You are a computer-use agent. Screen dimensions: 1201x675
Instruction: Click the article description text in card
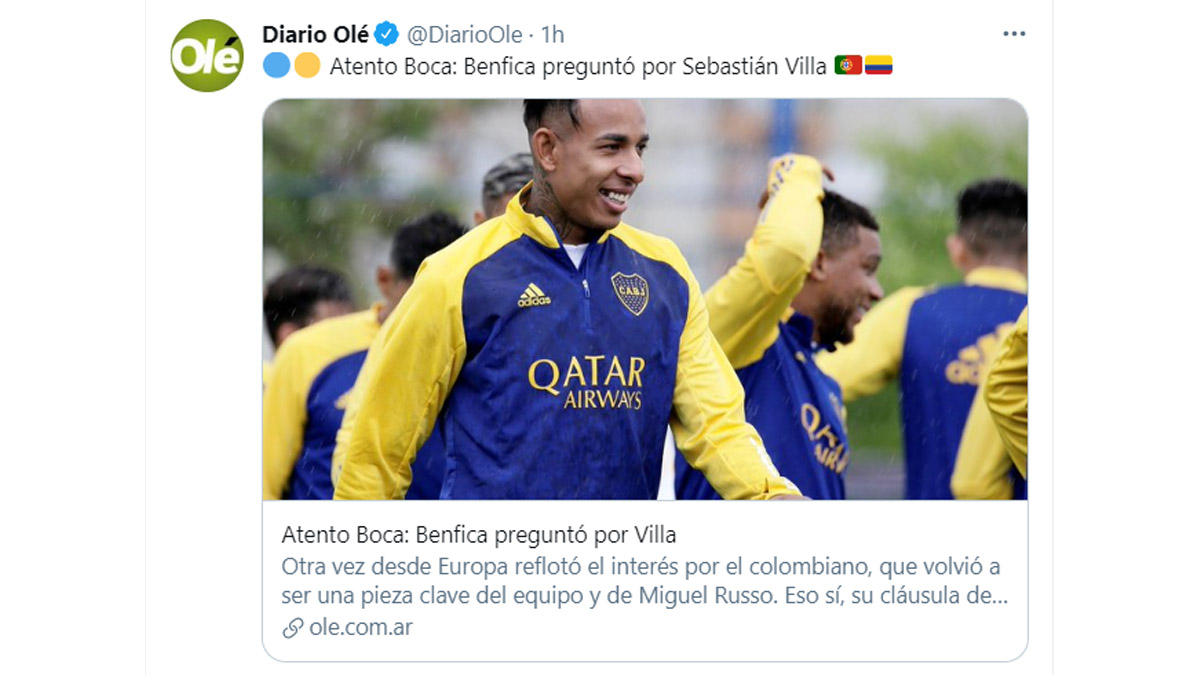point(645,582)
